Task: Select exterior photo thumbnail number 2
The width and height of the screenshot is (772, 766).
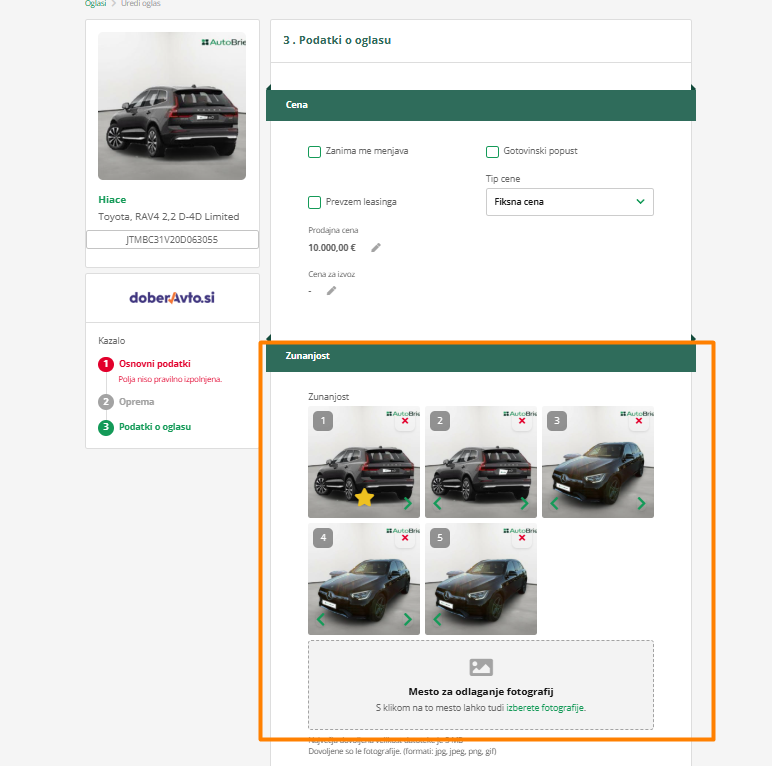Action: point(481,462)
